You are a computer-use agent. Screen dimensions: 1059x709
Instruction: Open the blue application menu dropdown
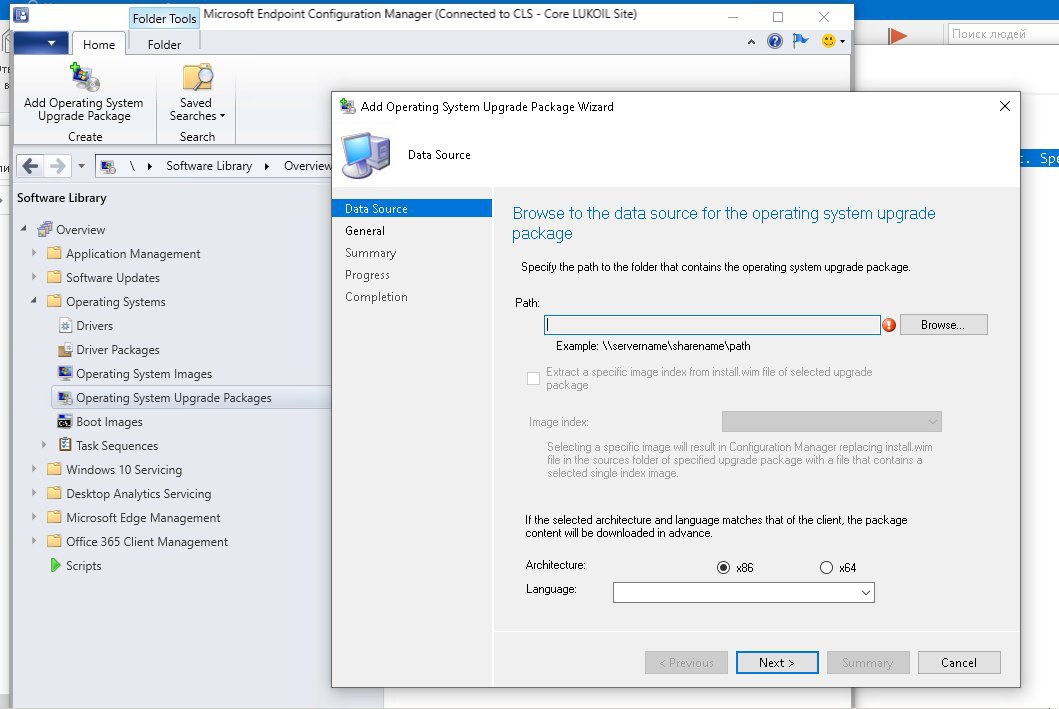(x=41, y=43)
